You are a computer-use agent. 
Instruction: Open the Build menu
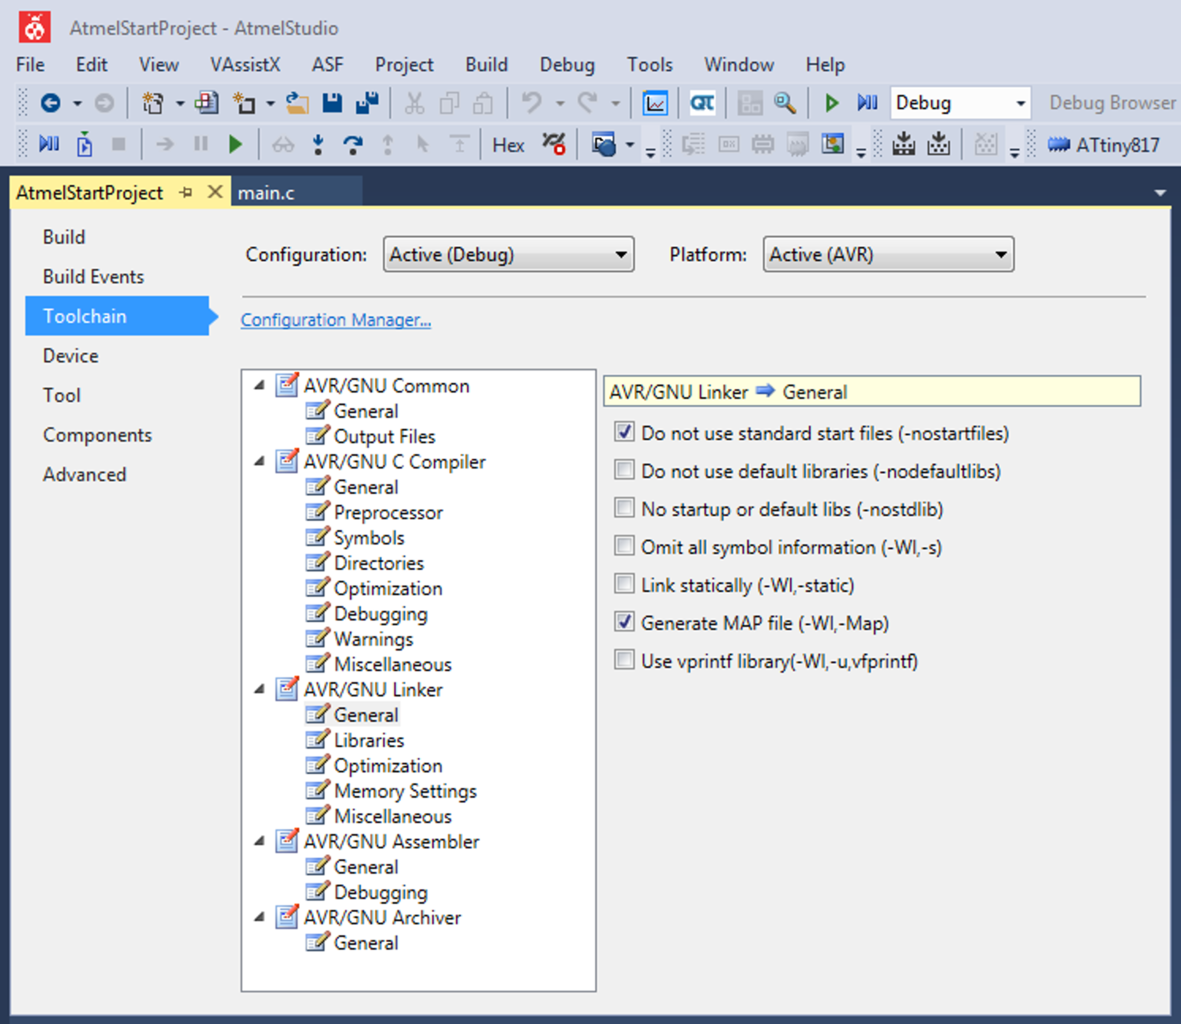pyautogui.click(x=487, y=65)
